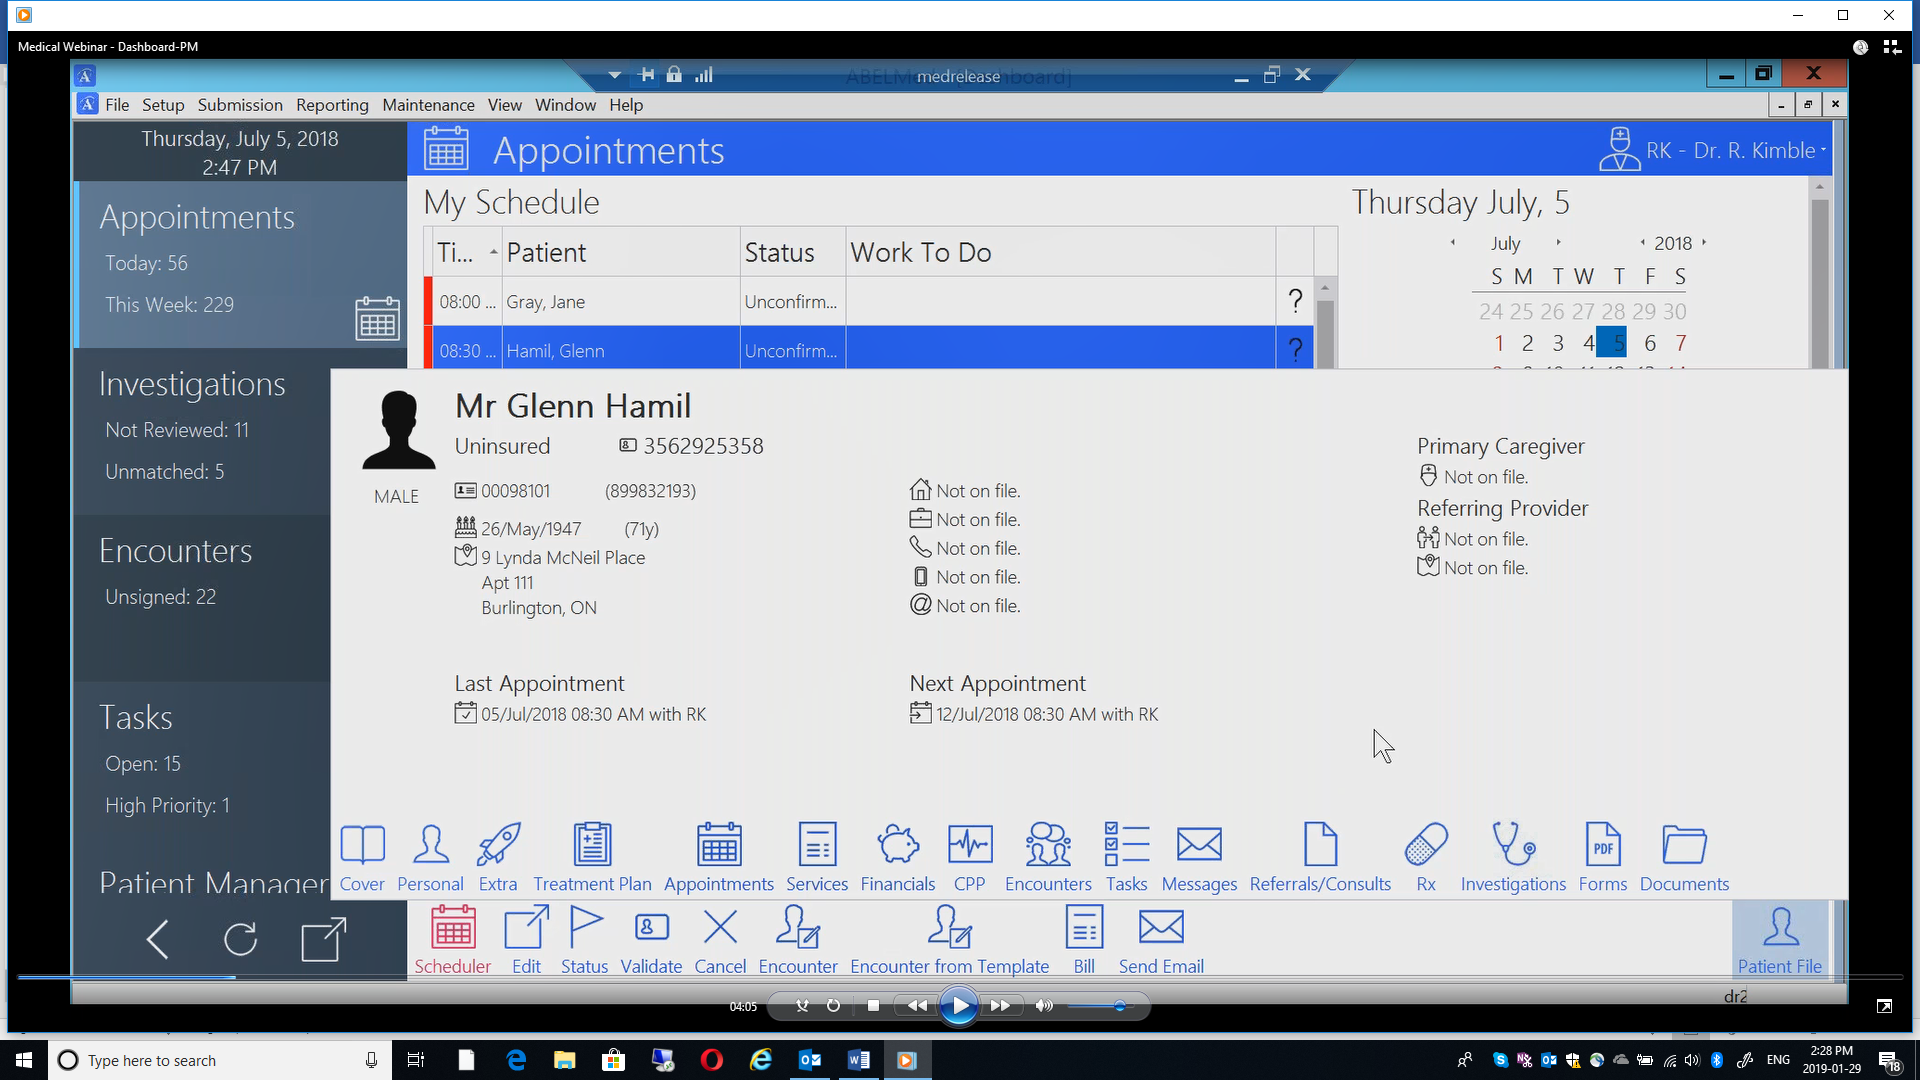Toggle question mark work-to-do indicator
This screenshot has width=1920, height=1080.
[x=1296, y=349]
